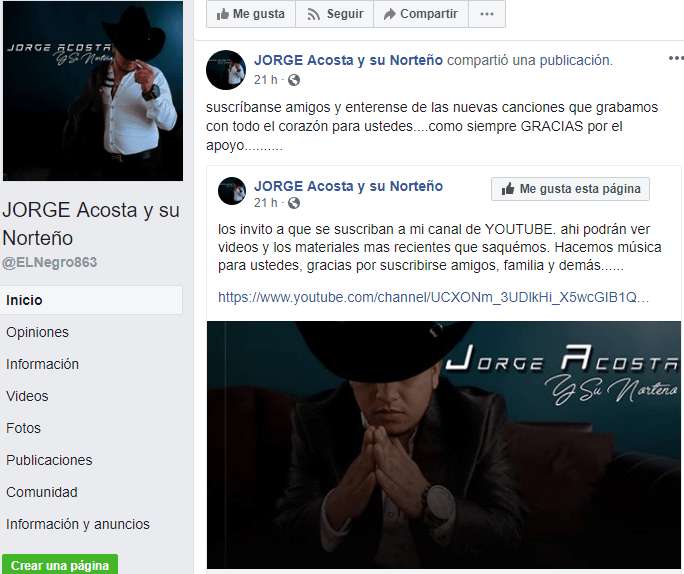Click the publicación link in post header
Screen dimensions: 684x574
pyautogui.click(x=575, y=60)
